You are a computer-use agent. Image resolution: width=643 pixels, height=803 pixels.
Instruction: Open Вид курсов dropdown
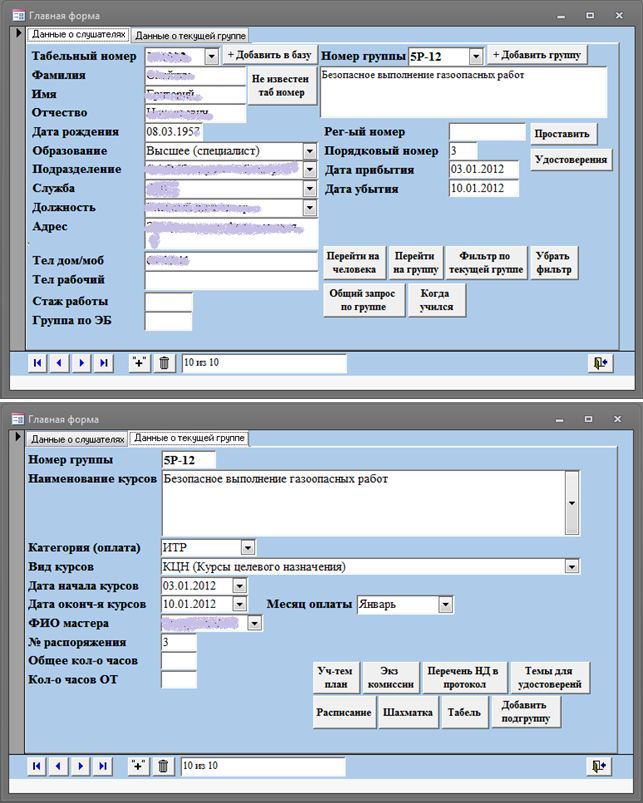click(x=572, y=566)
